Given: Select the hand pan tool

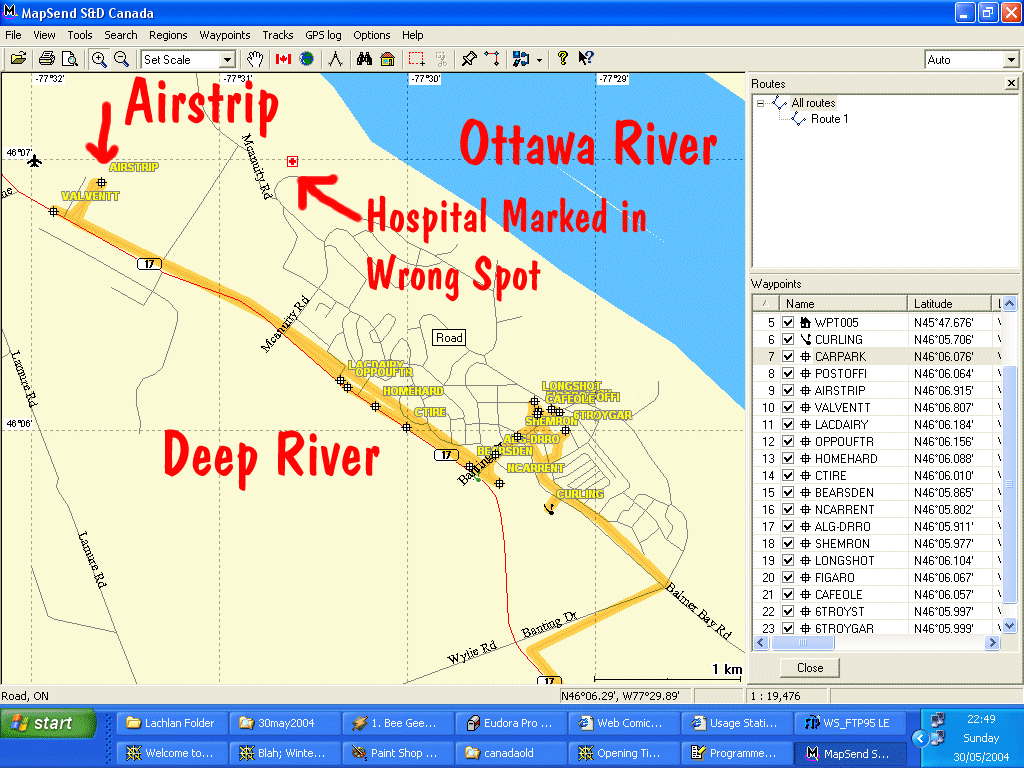Looking at the screenshot, I should coord(256,59).
